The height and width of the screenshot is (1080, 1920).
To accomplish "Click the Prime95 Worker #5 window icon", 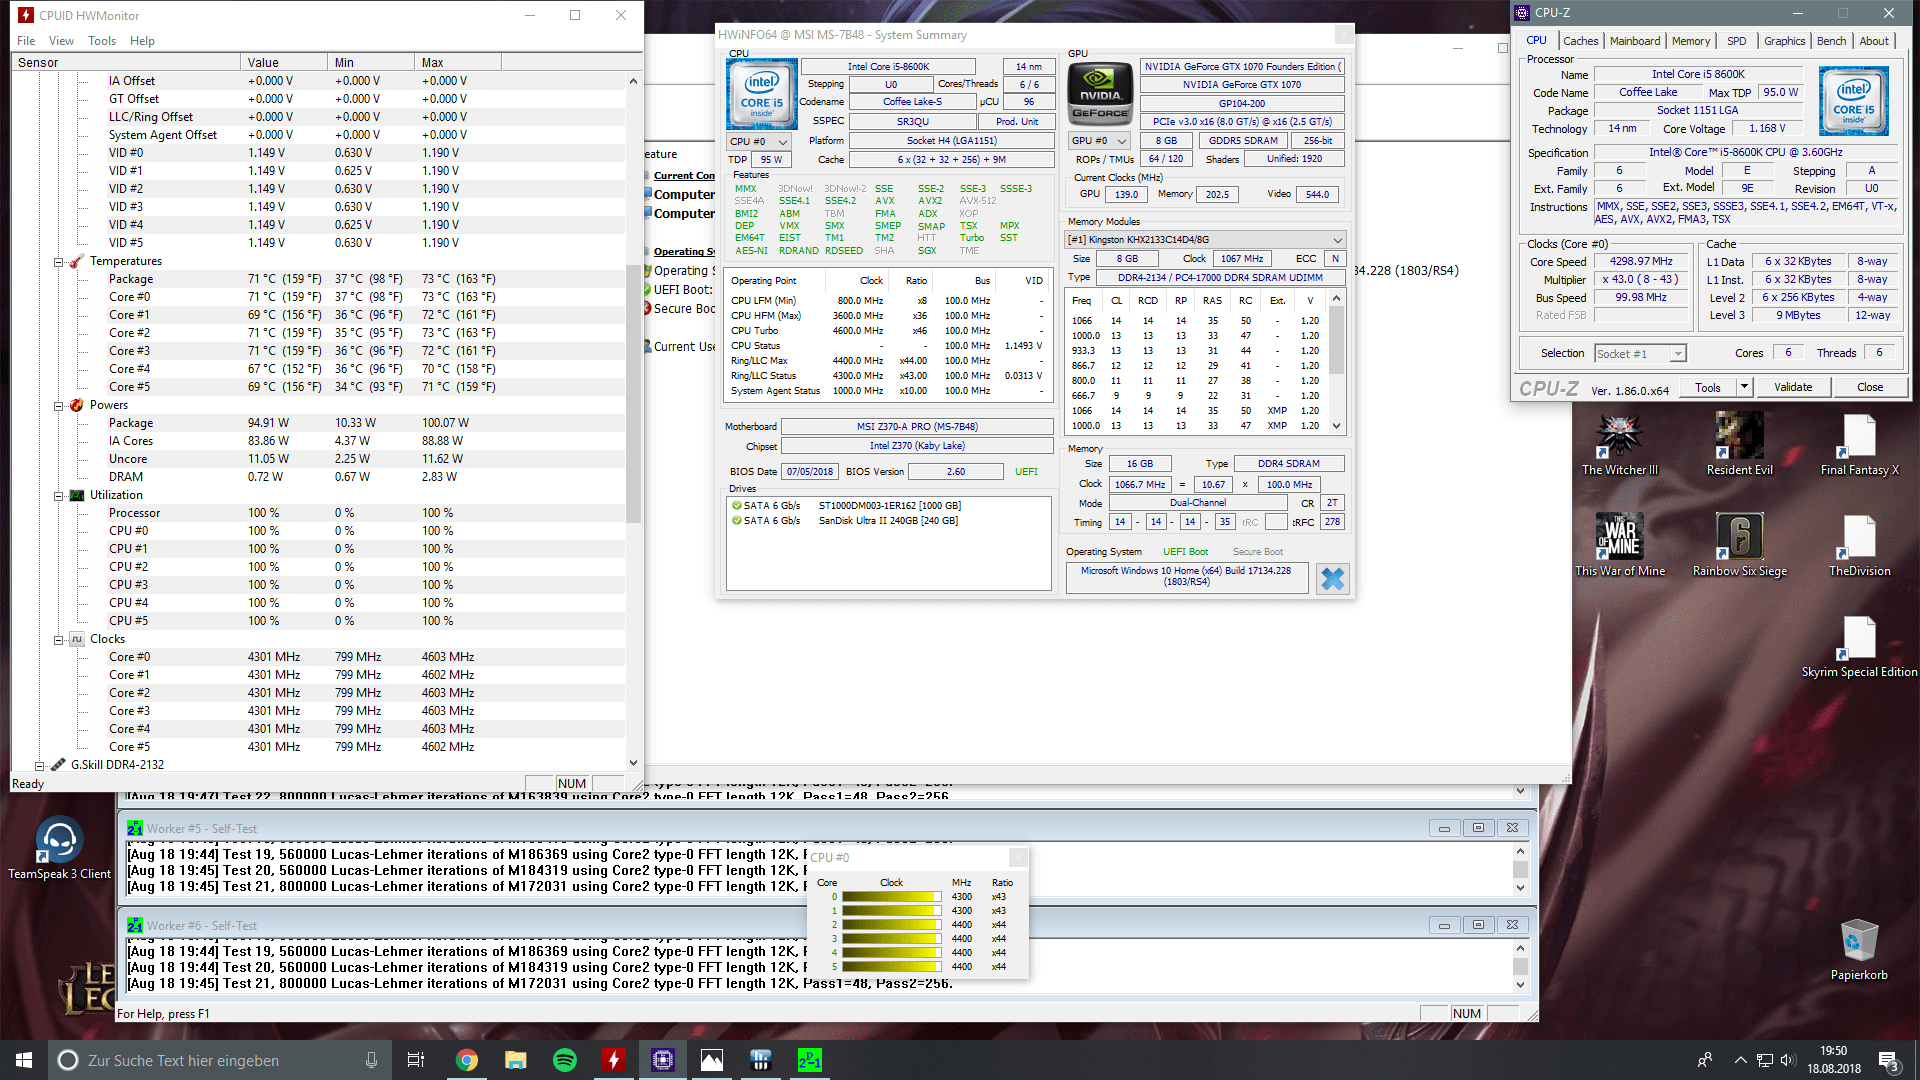I will point(135,829).
